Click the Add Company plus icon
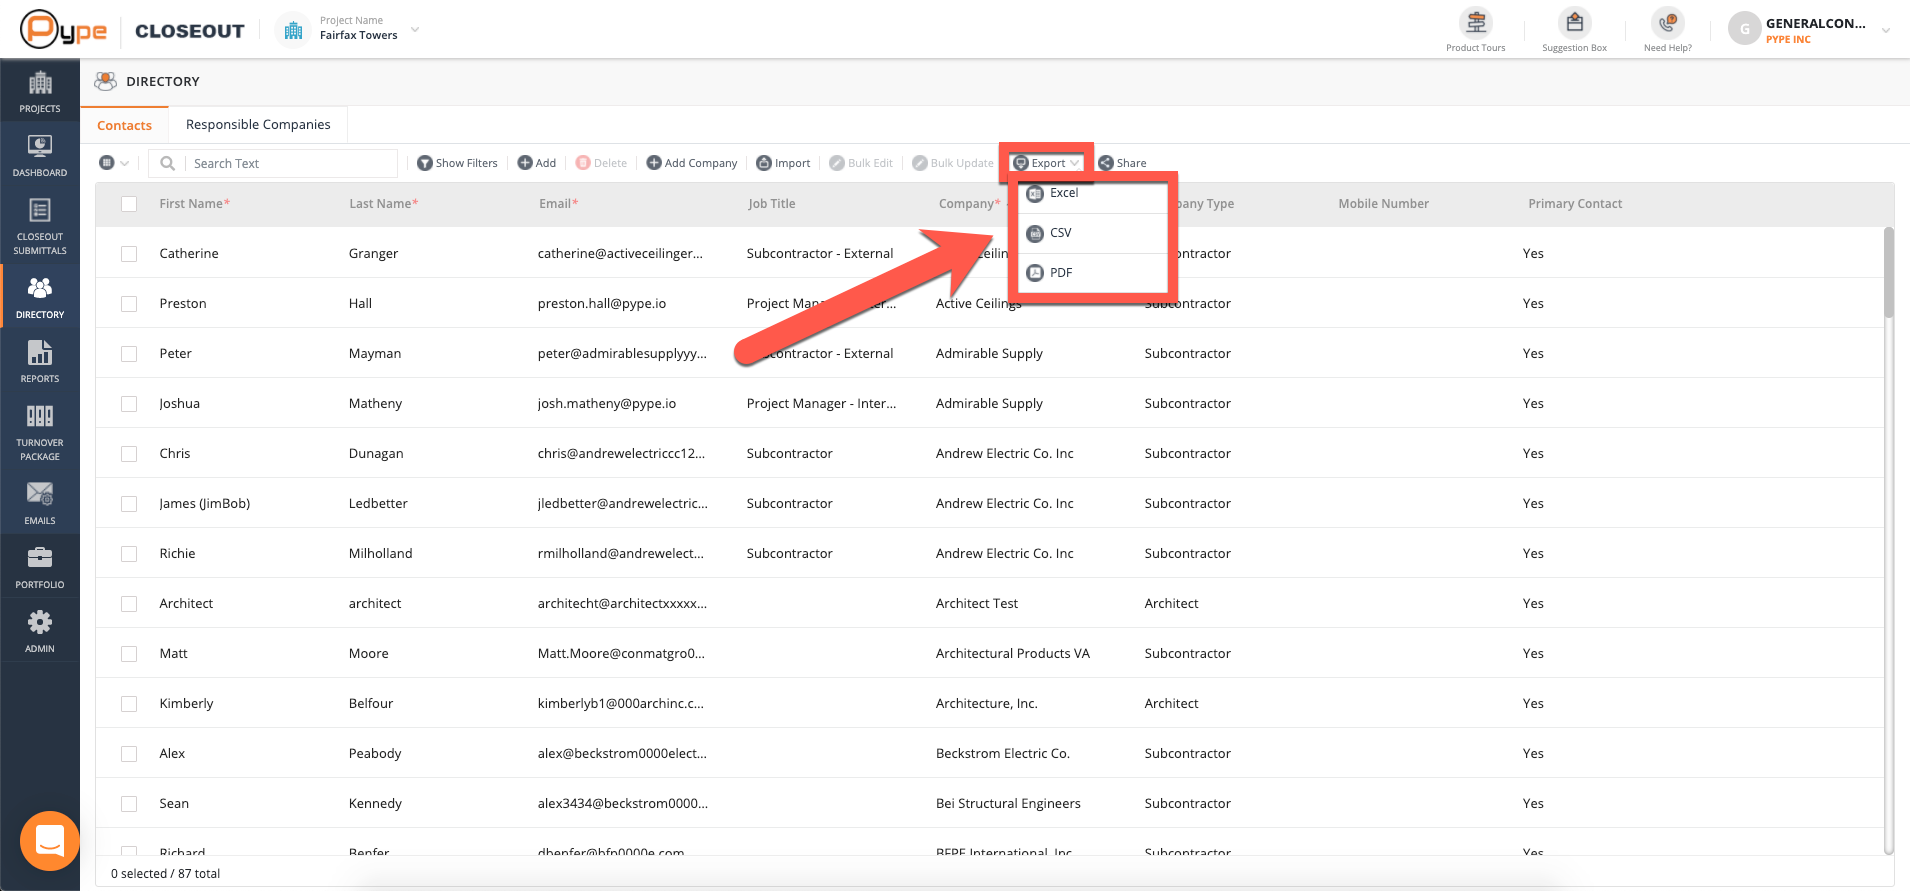Screen dimensions: 1910x891 point(654,163)
